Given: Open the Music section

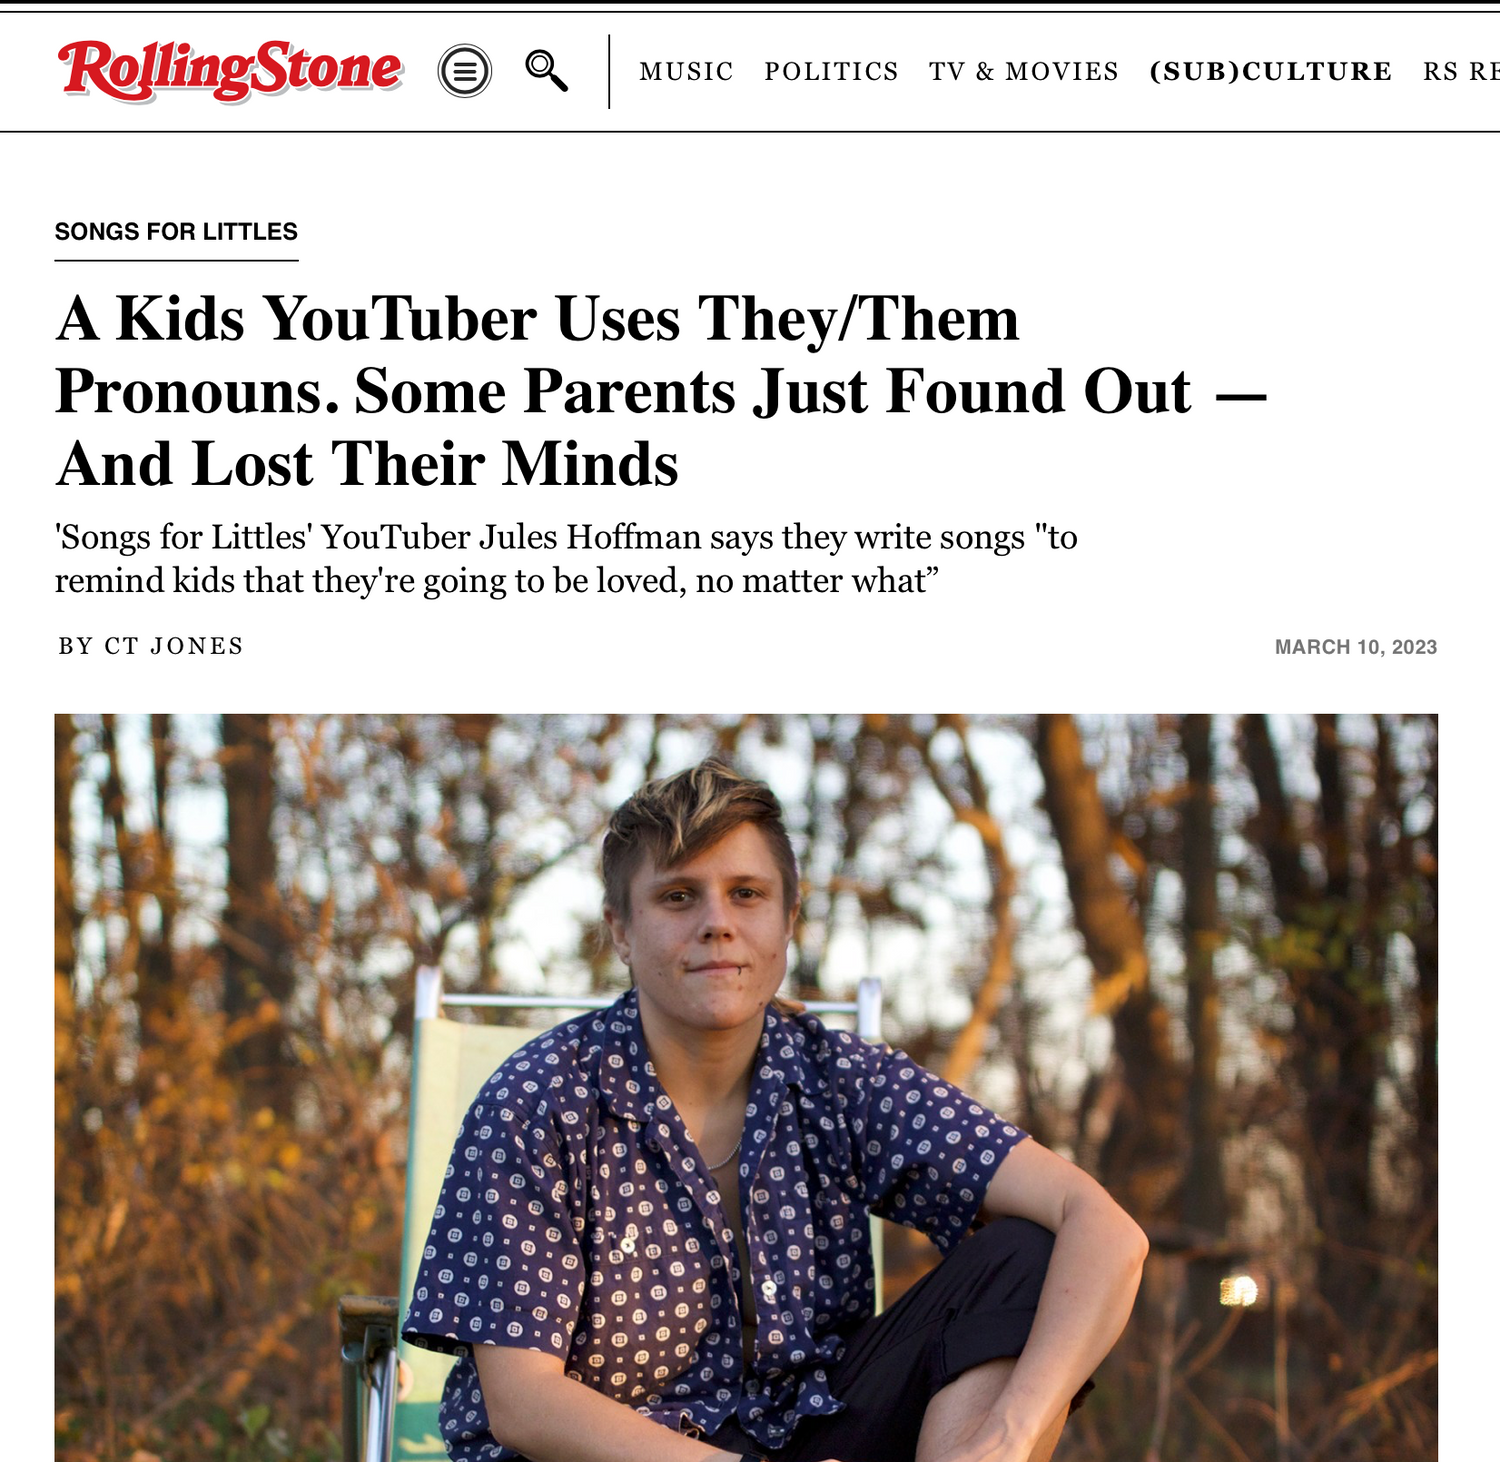Looking at the screenshot, I should click(686, 72).
